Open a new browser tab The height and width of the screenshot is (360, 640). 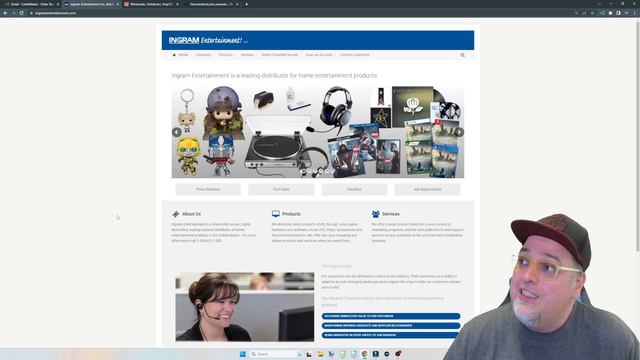247,4
